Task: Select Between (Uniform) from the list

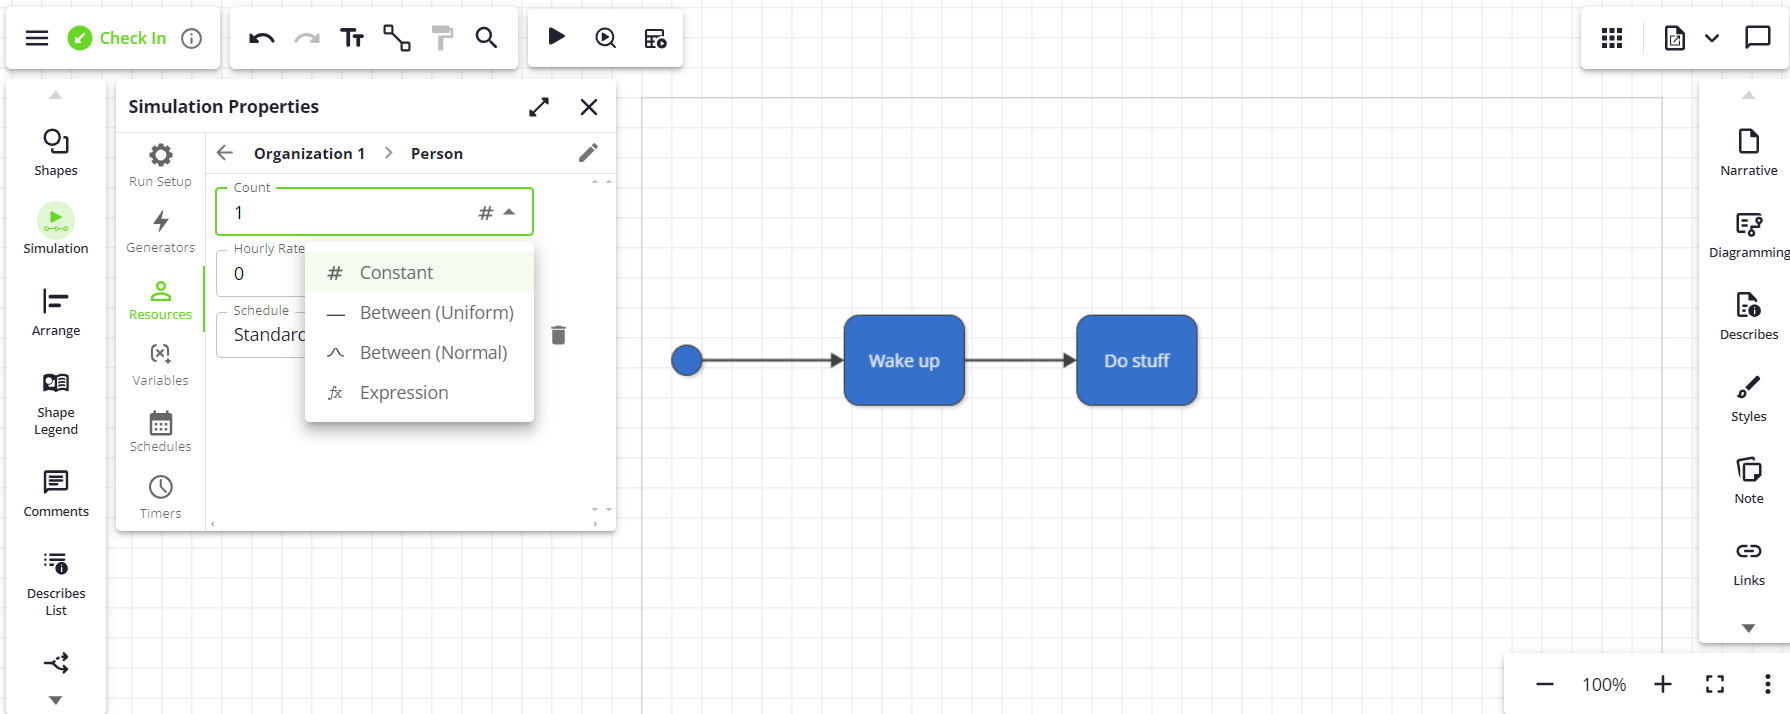Action: click(x=436, y=313)
